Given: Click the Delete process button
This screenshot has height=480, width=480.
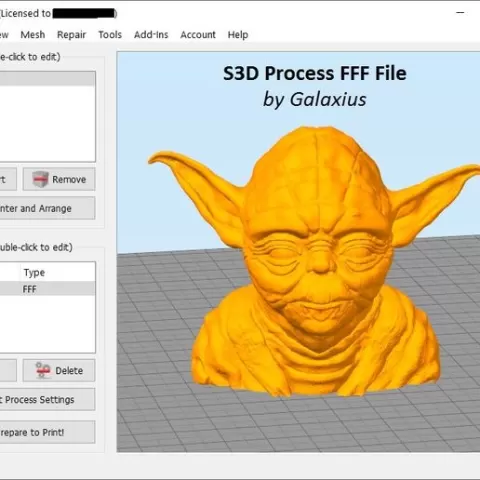Looking at the screenshot, I should point(59,370).
